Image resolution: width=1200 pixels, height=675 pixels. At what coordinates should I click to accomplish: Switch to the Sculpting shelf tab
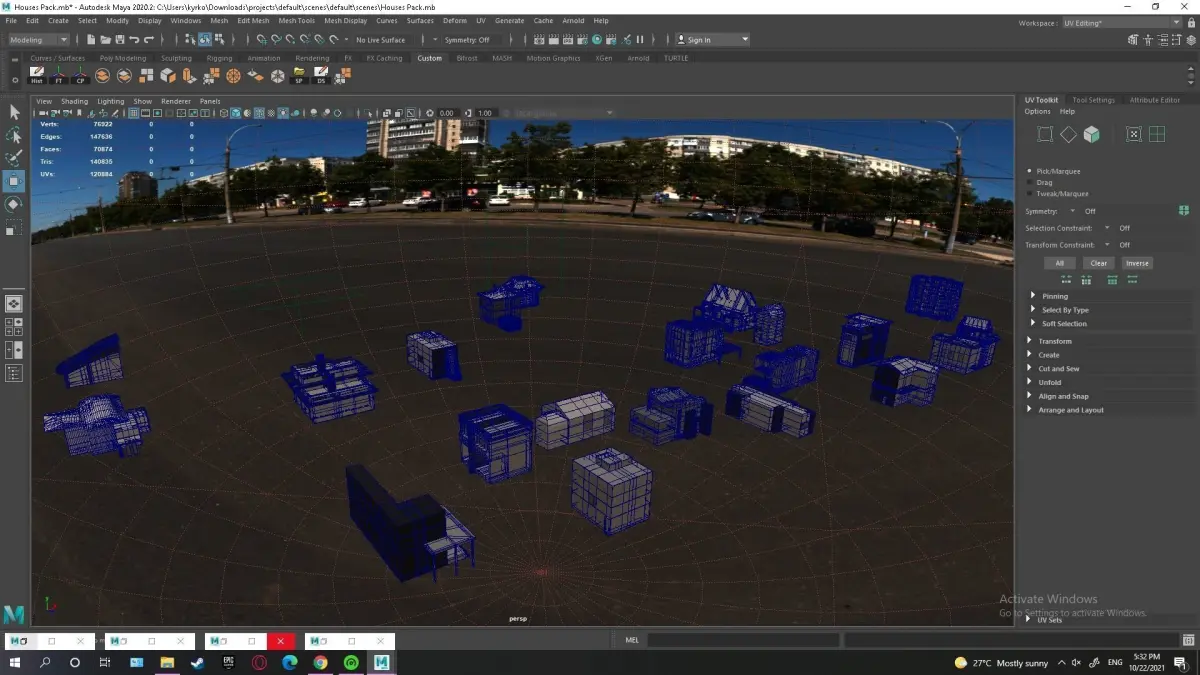176,58
